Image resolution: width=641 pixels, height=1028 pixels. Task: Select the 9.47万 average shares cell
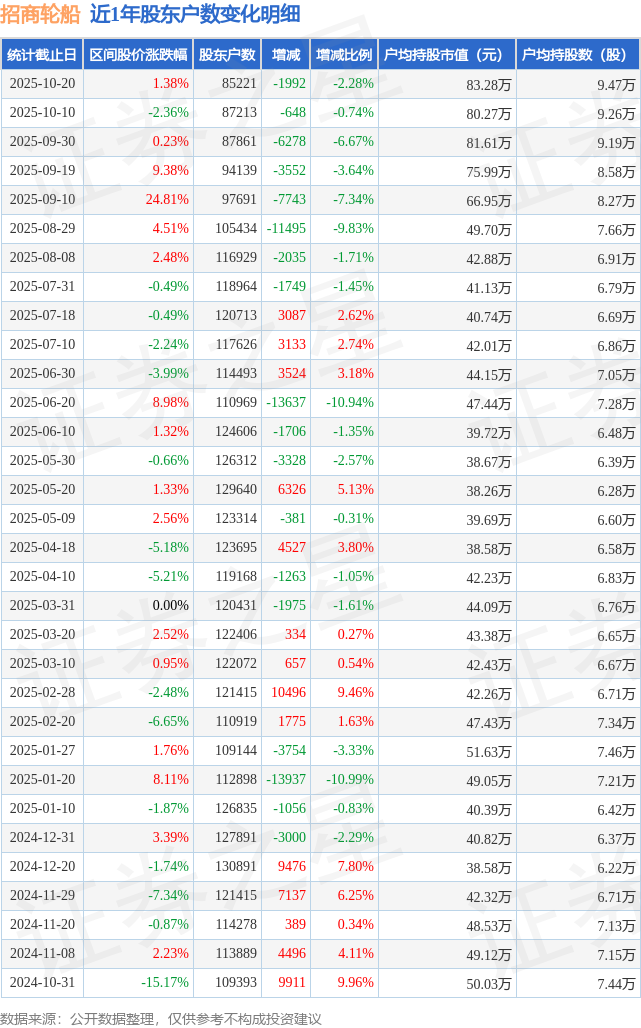click(x=616, y=84)
